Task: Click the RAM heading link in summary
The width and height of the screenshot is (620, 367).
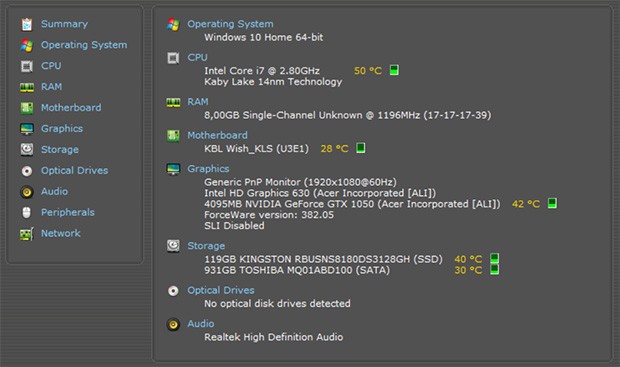Action: 198,102
